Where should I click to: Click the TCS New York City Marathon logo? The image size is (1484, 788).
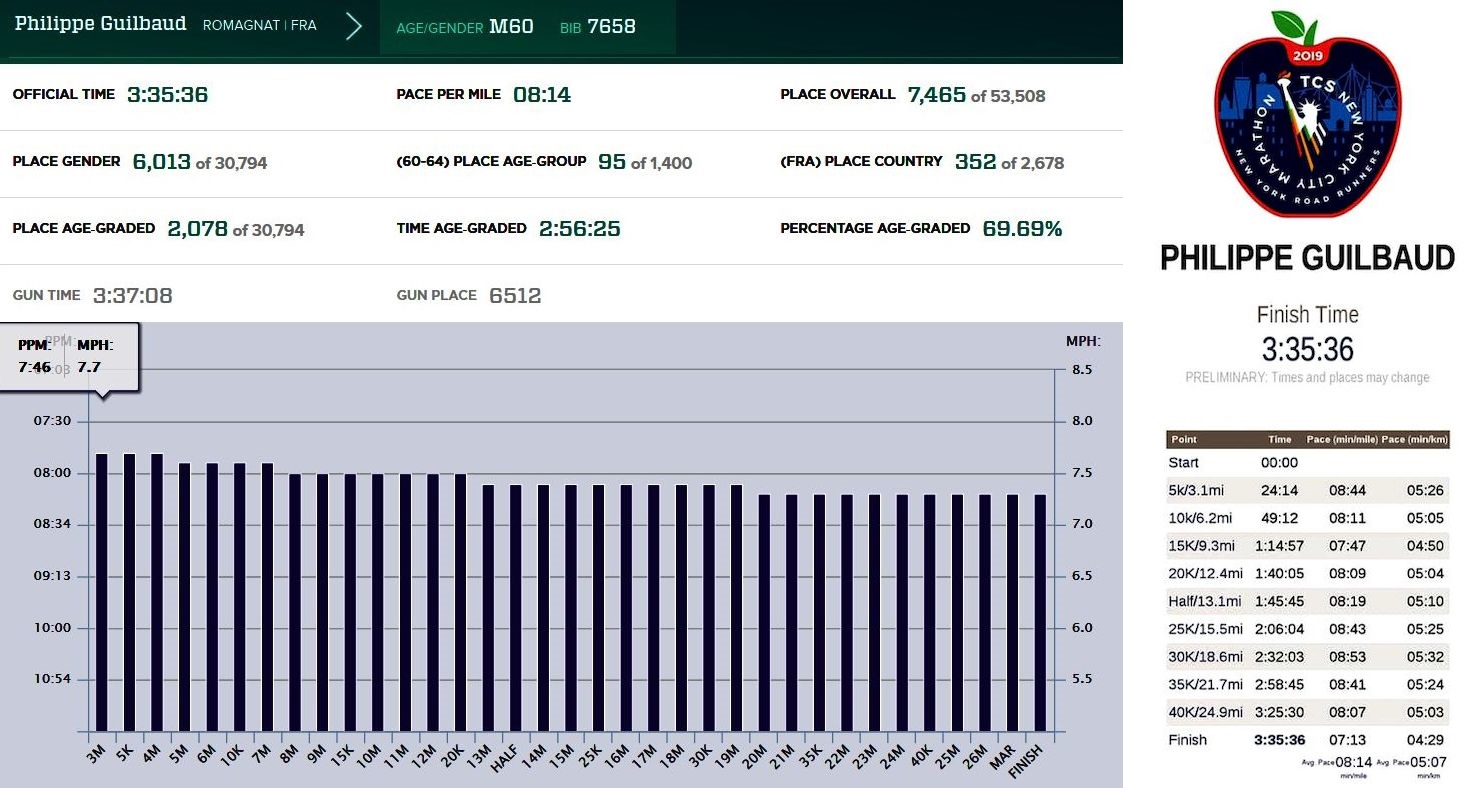pos(1307,115)
